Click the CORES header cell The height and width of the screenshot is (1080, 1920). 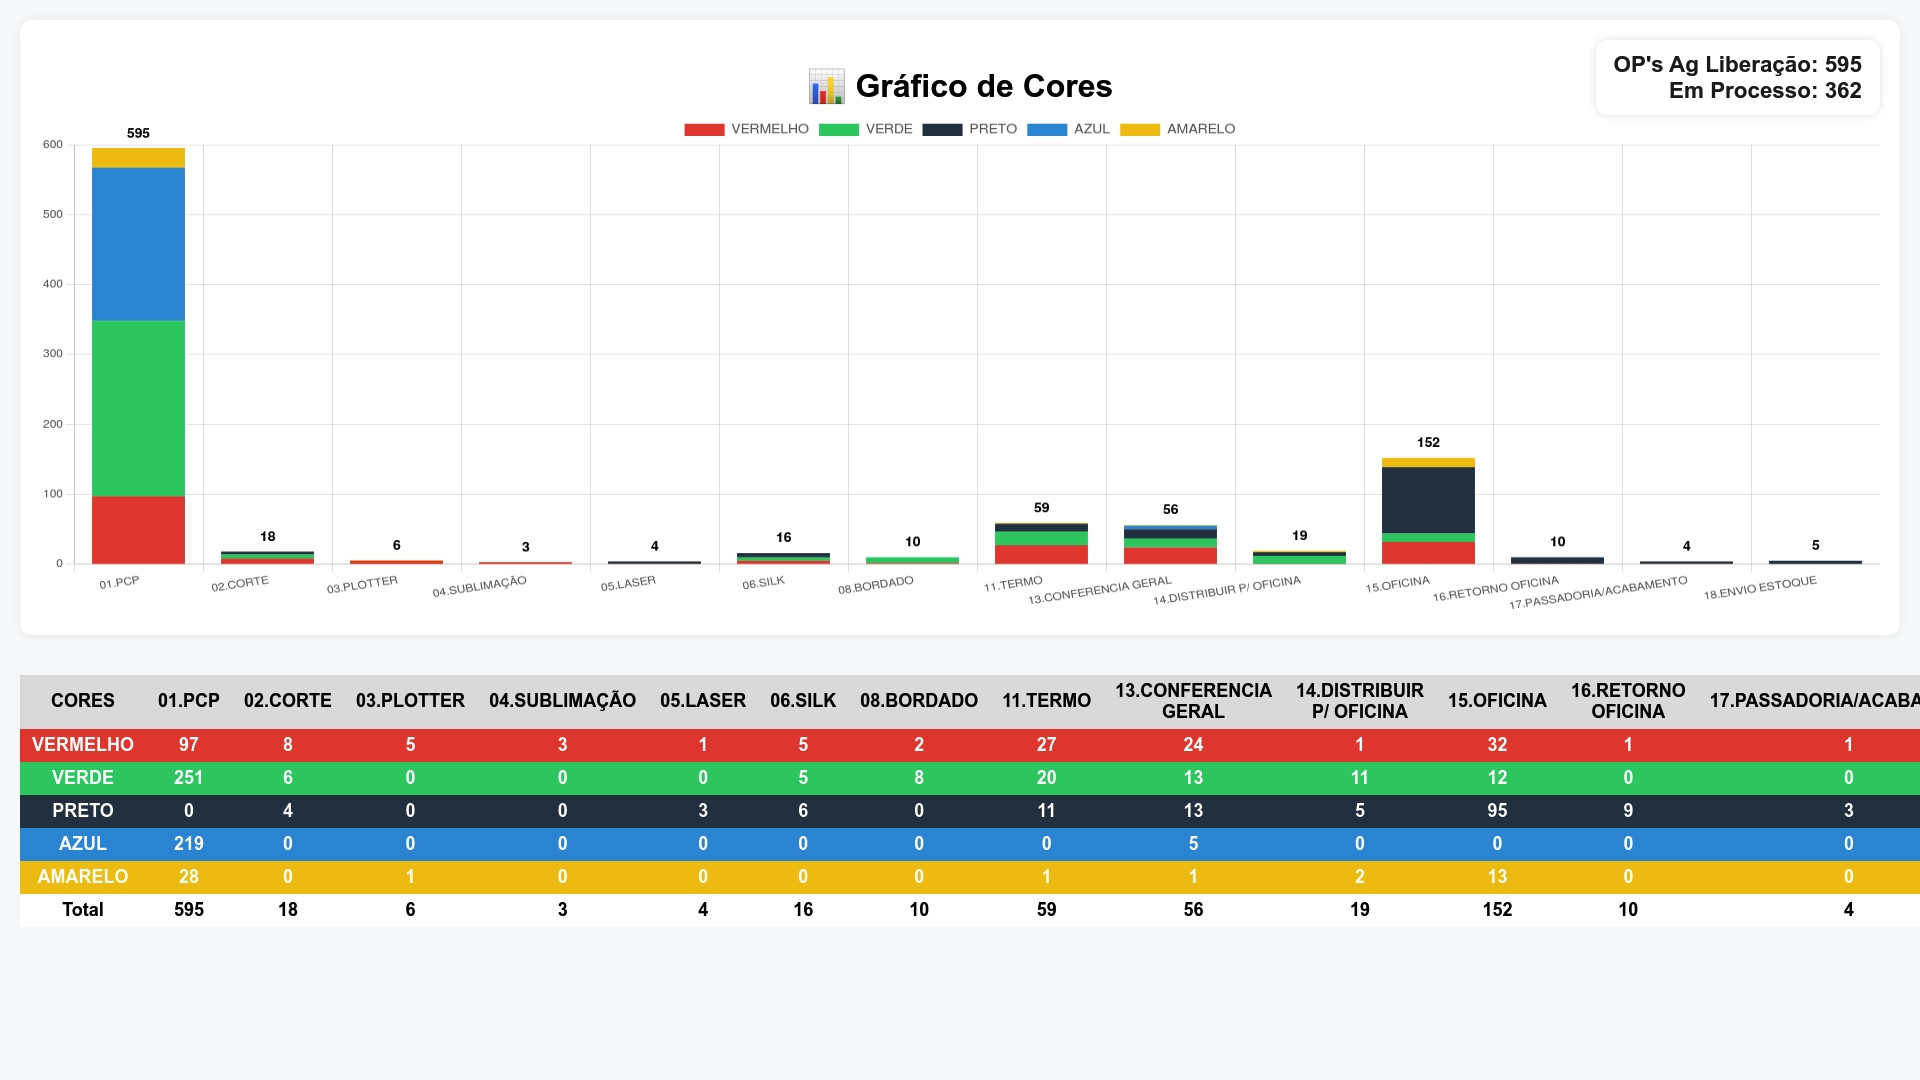82,701
